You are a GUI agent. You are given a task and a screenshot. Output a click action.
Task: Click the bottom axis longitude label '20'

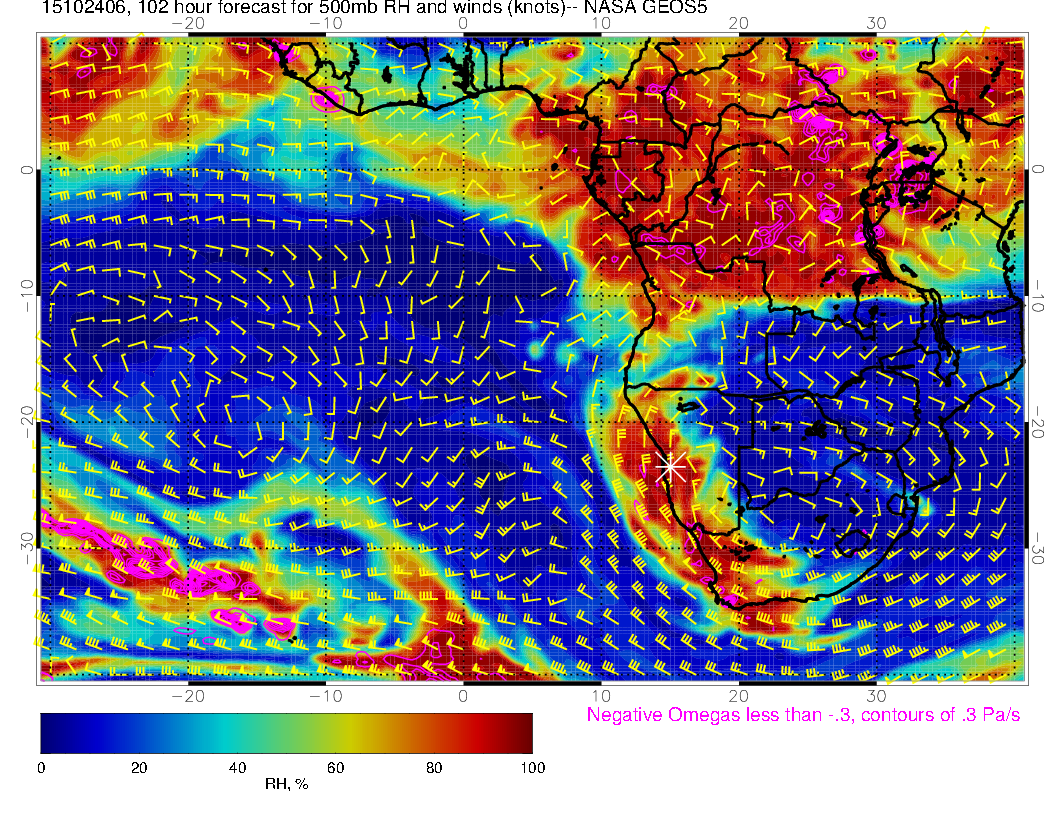pos(739,696)
